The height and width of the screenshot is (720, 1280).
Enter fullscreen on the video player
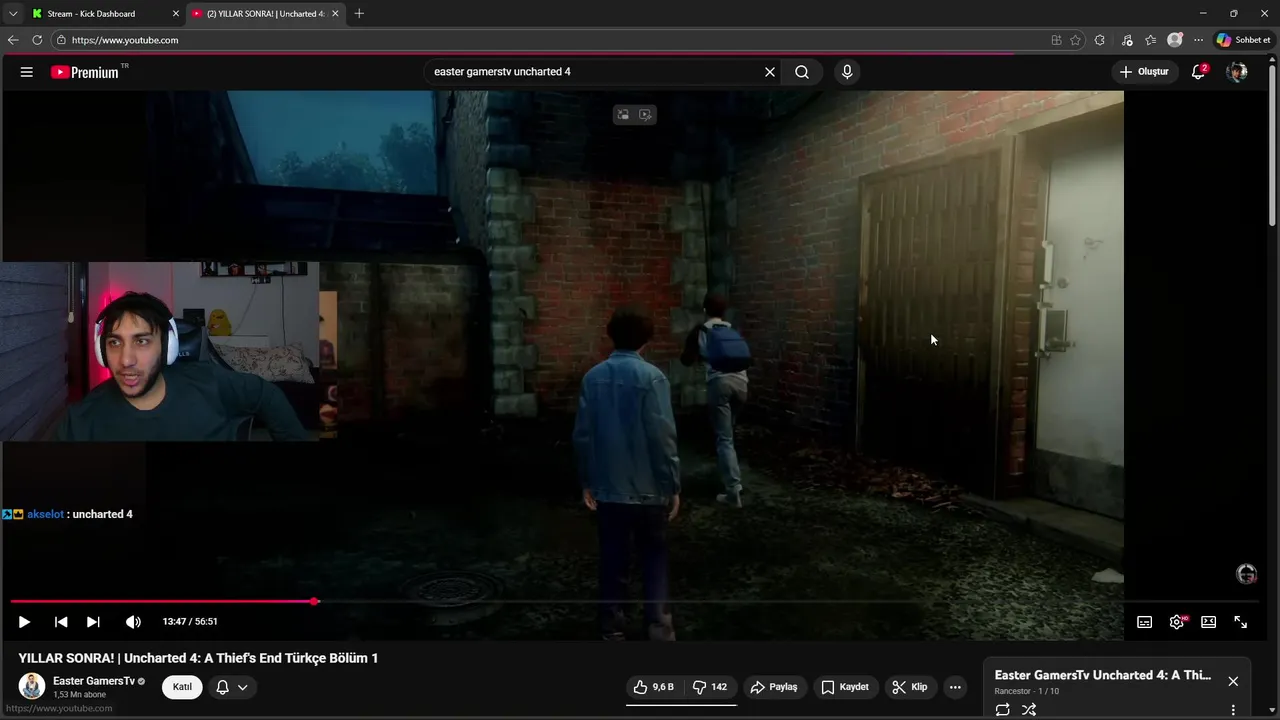click(1240, 622)
